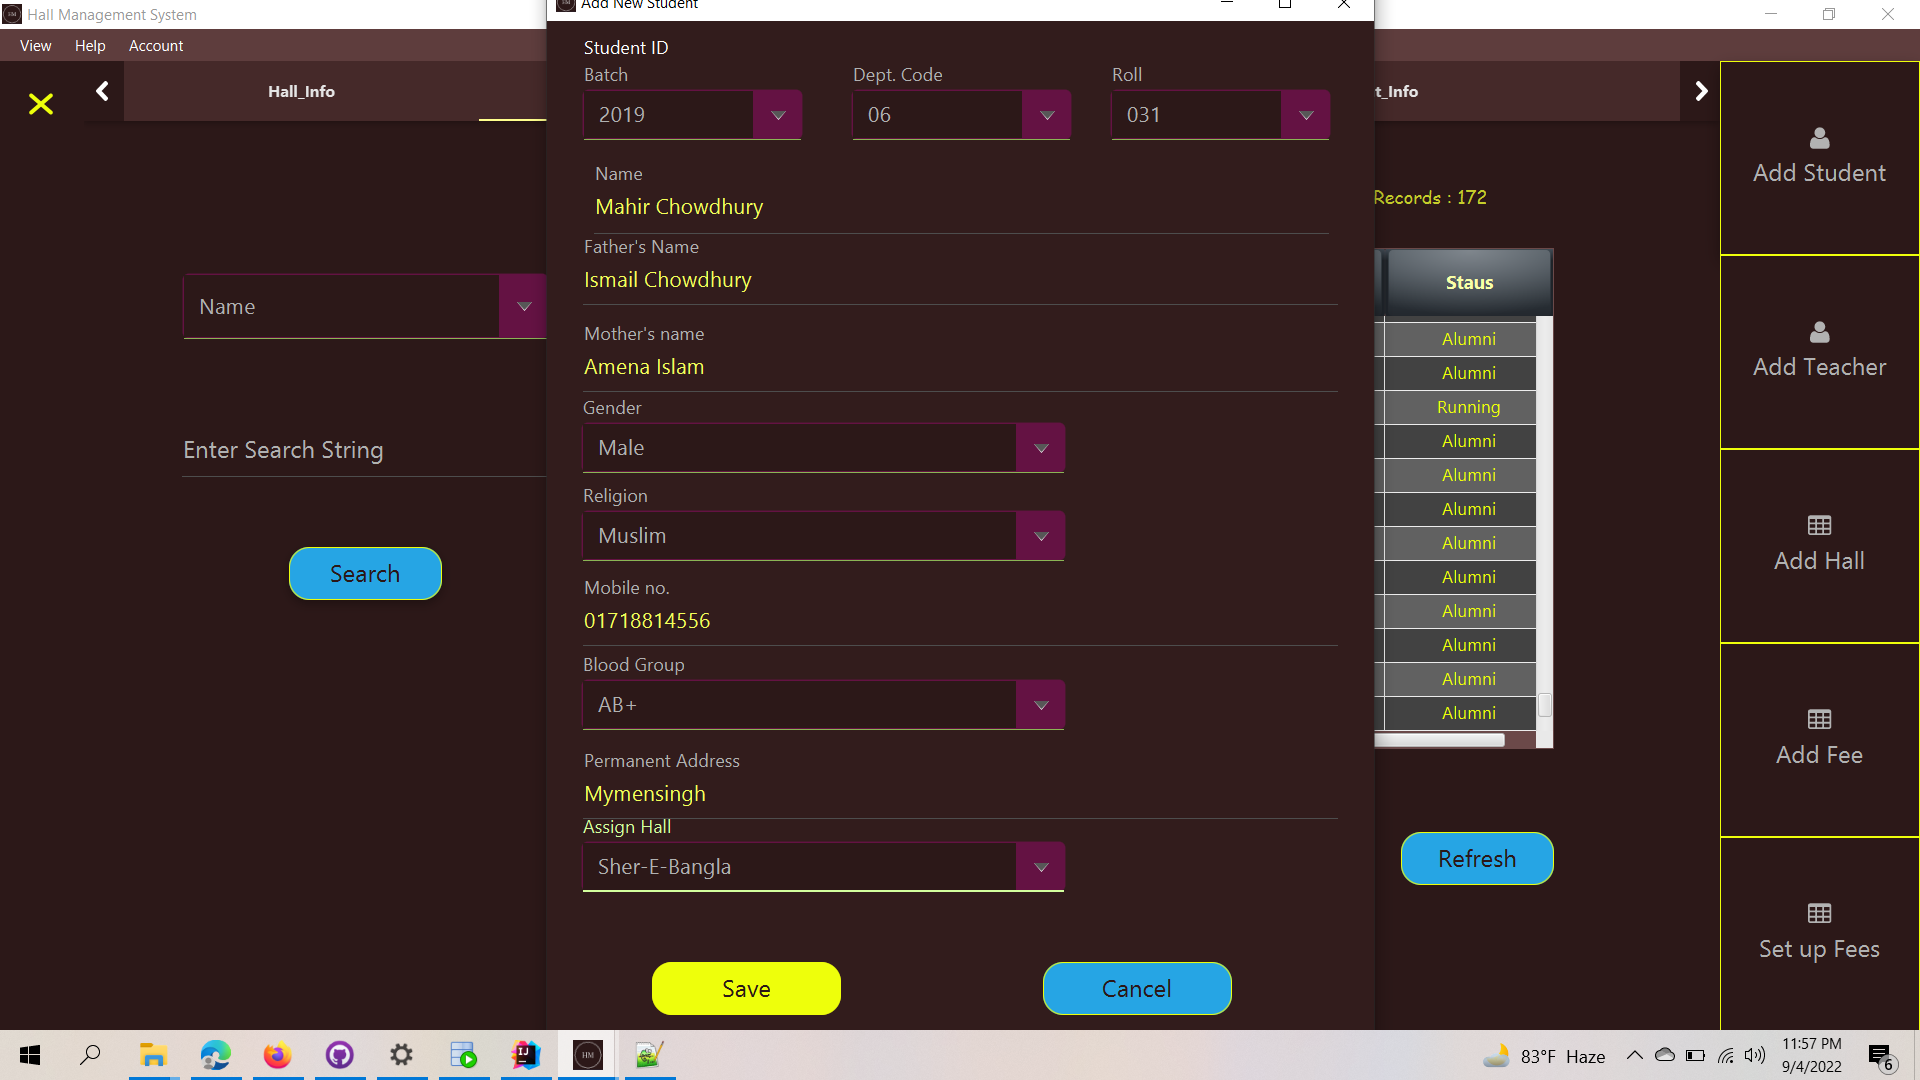
Task: Open the Blood Group AB+ dropdown
Action: pos(1040,705)
